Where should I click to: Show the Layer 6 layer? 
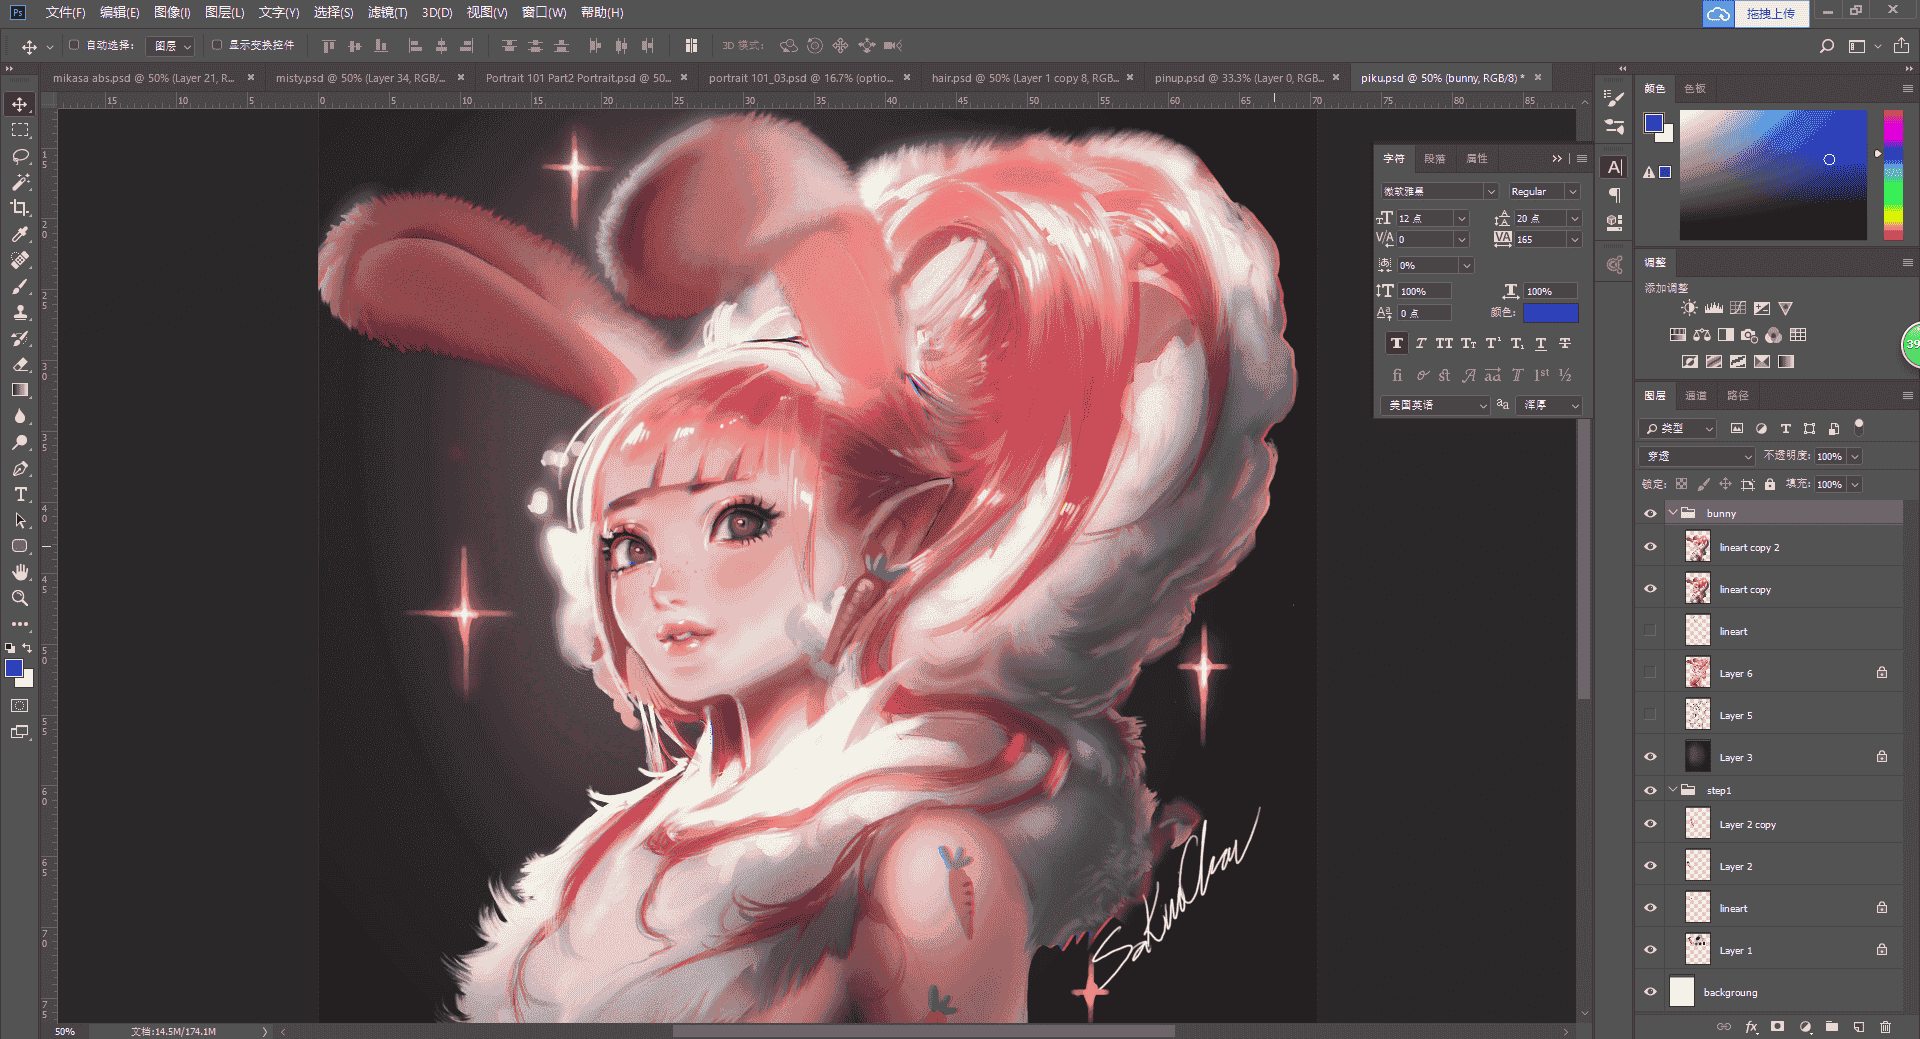pyautogui.click(x=1650, y=673)
